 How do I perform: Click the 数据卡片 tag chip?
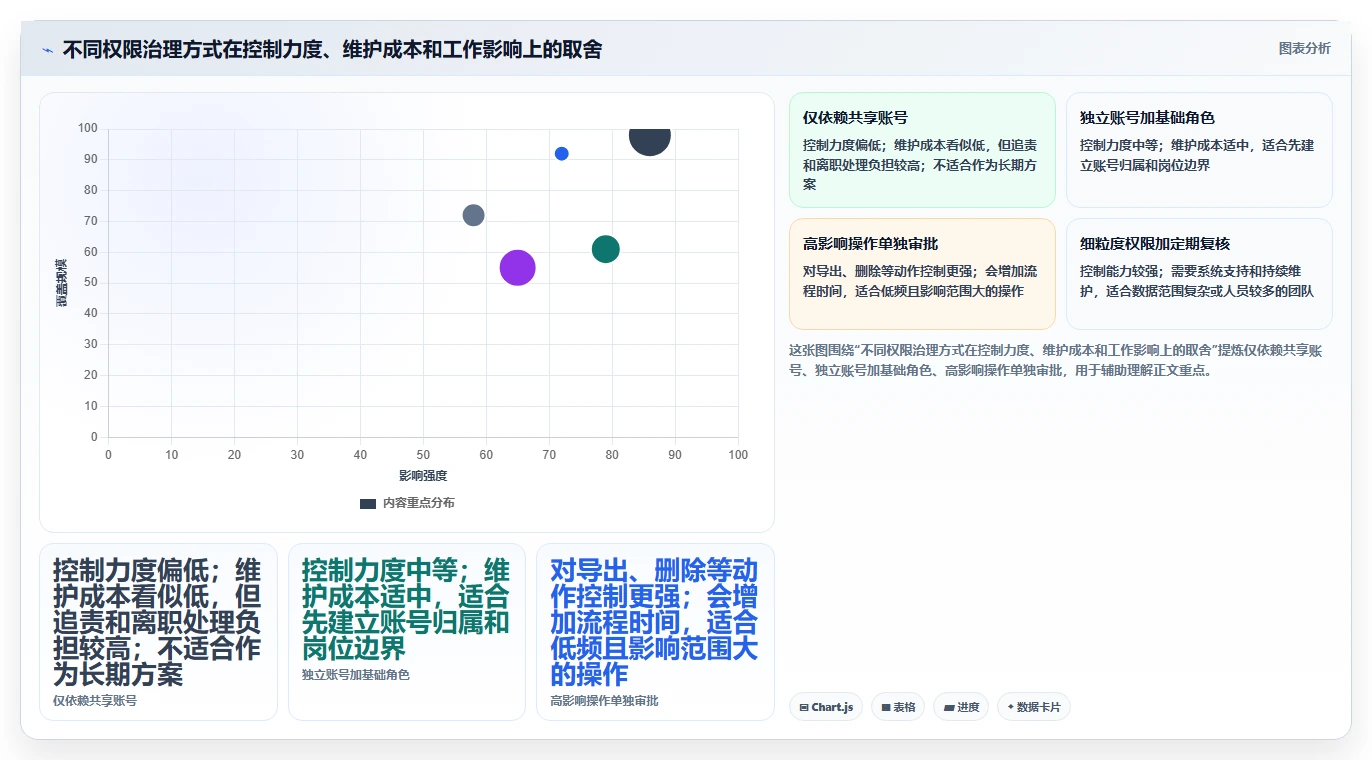[1034, 707]
